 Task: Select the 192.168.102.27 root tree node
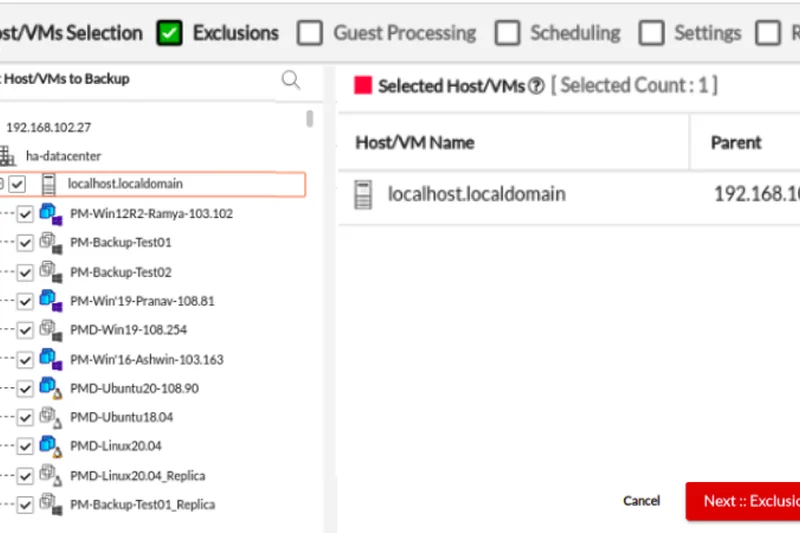coord(48,128)
